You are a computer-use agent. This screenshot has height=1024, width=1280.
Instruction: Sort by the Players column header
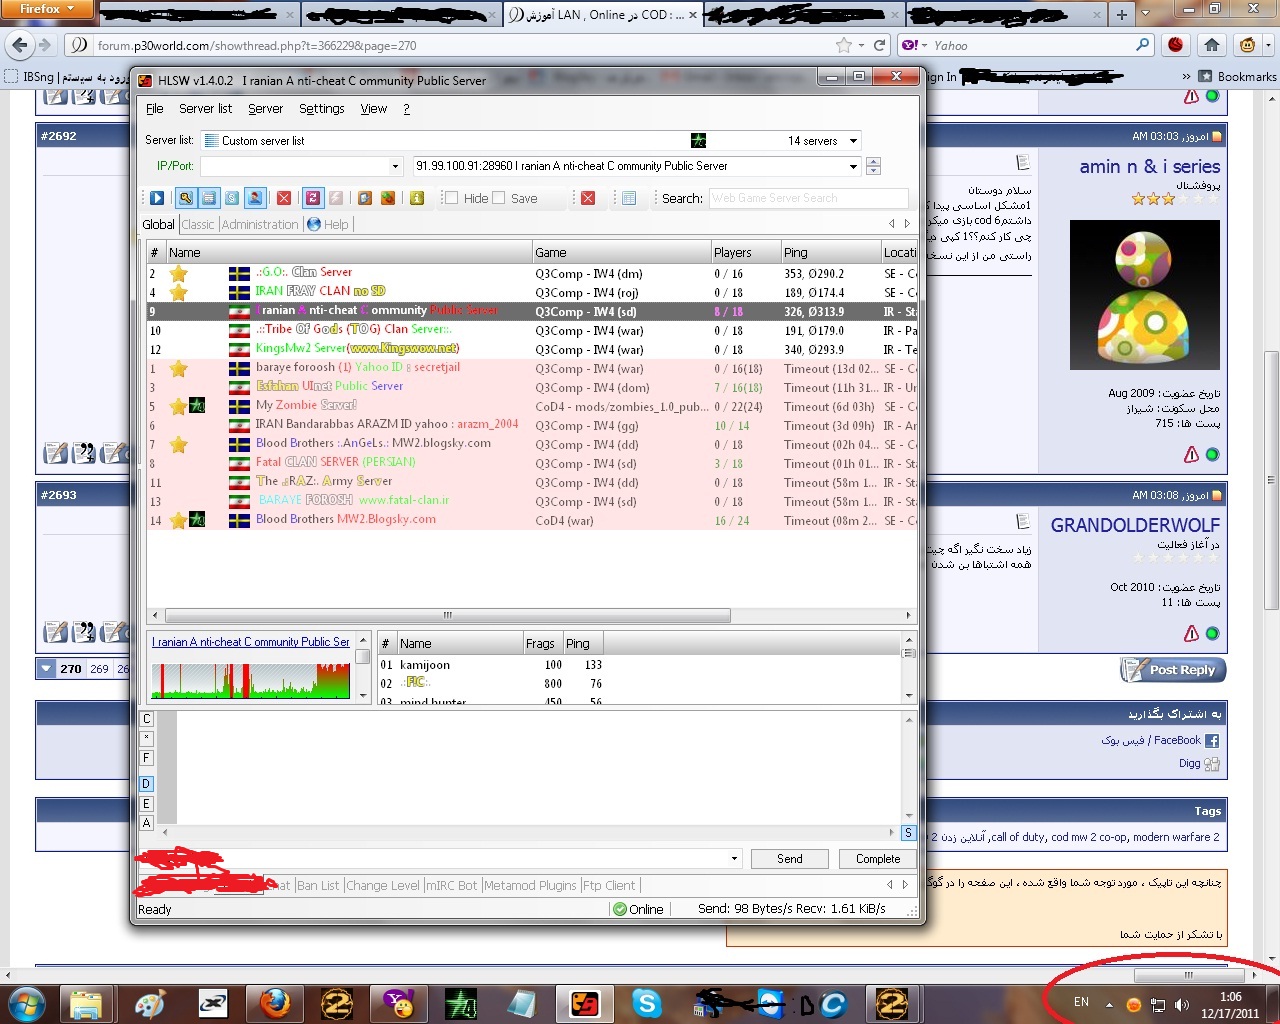(744, 252)
